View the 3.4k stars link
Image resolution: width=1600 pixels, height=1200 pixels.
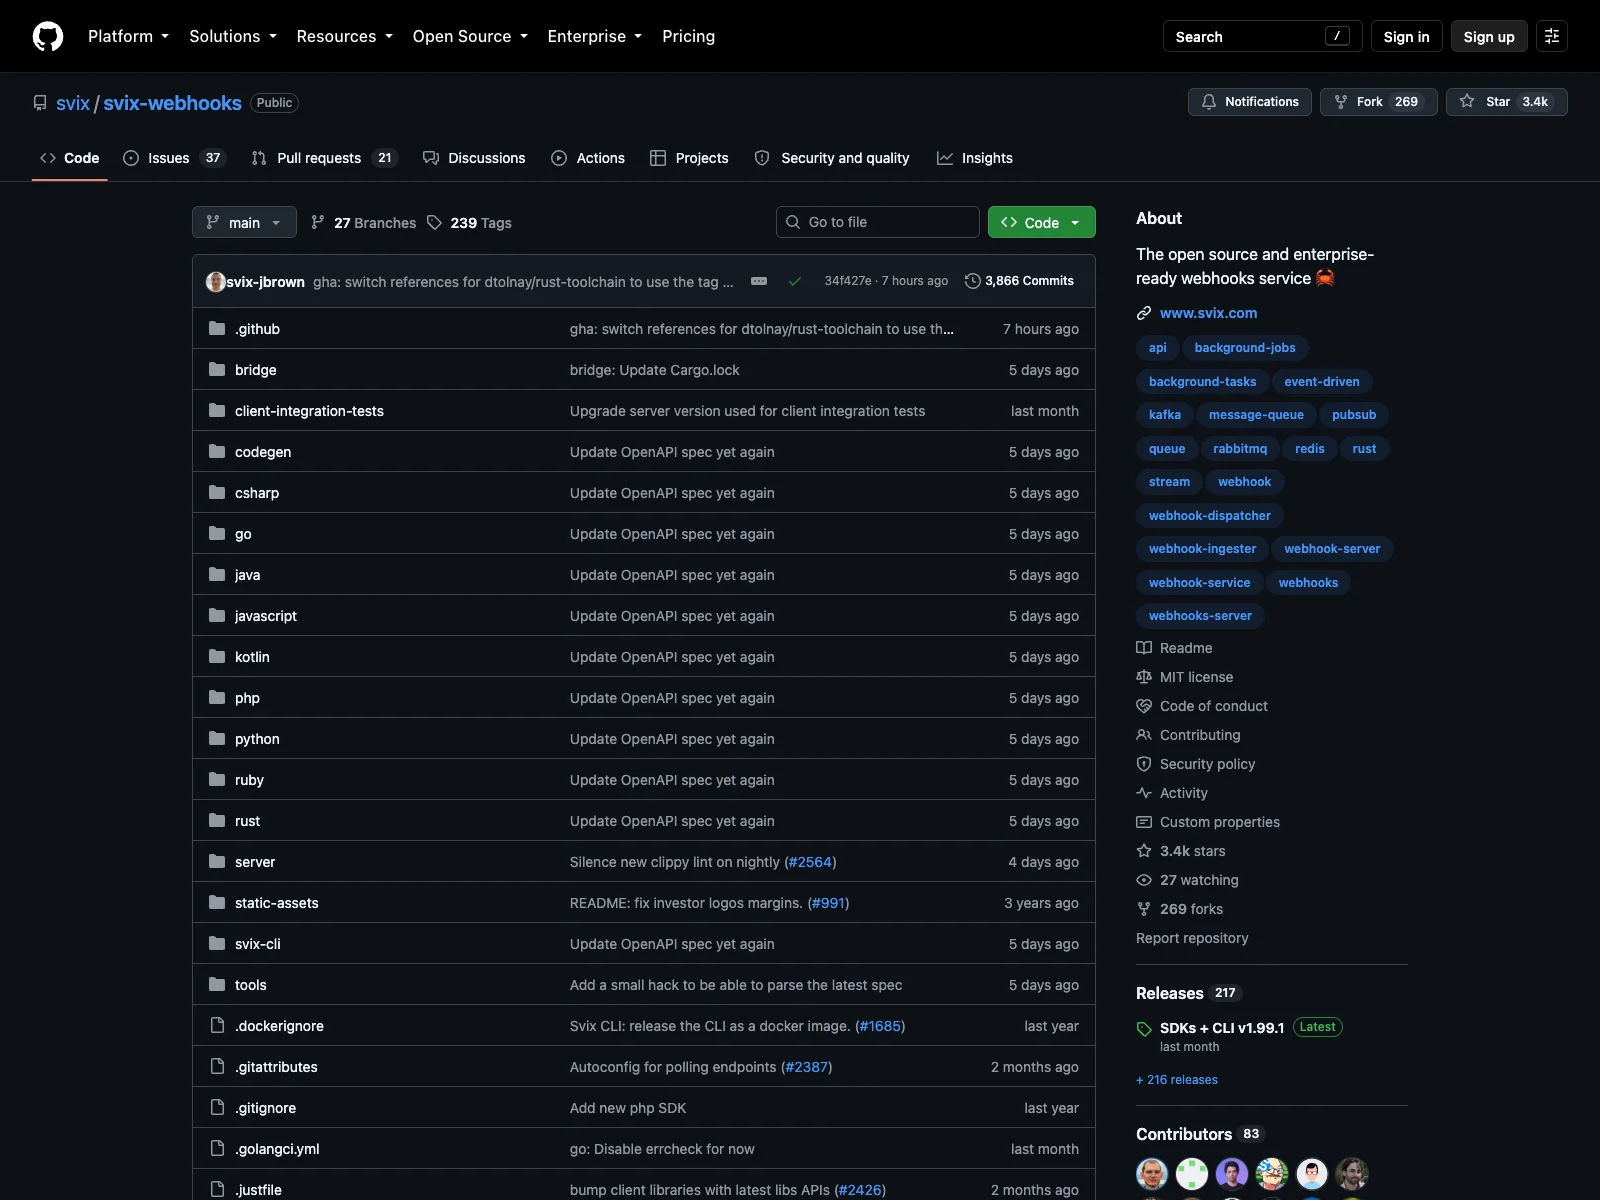pyautogui.click(x=1181, y=851)
